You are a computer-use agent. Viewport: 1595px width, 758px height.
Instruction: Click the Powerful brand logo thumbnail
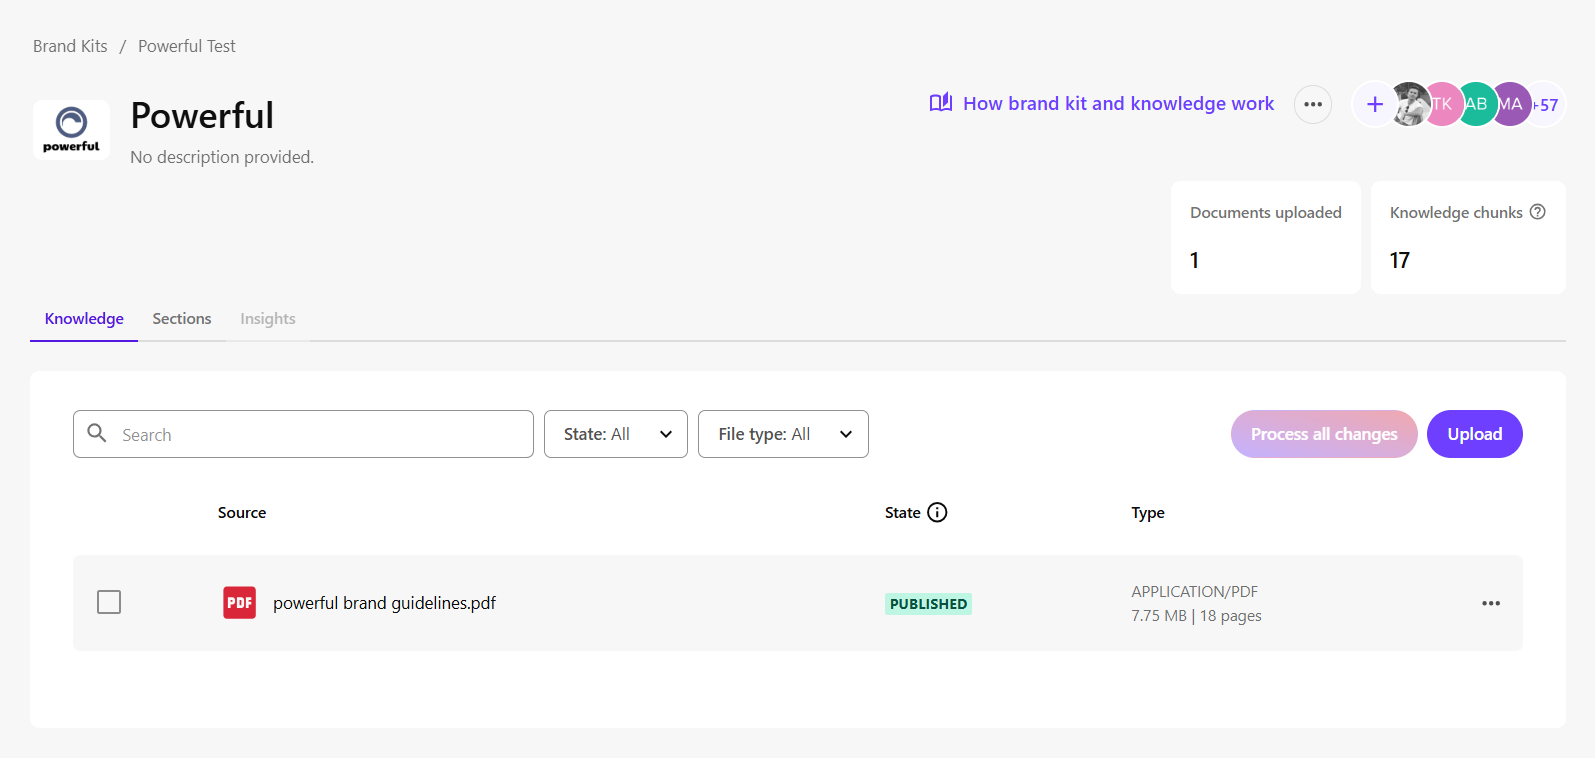(71, 129)
